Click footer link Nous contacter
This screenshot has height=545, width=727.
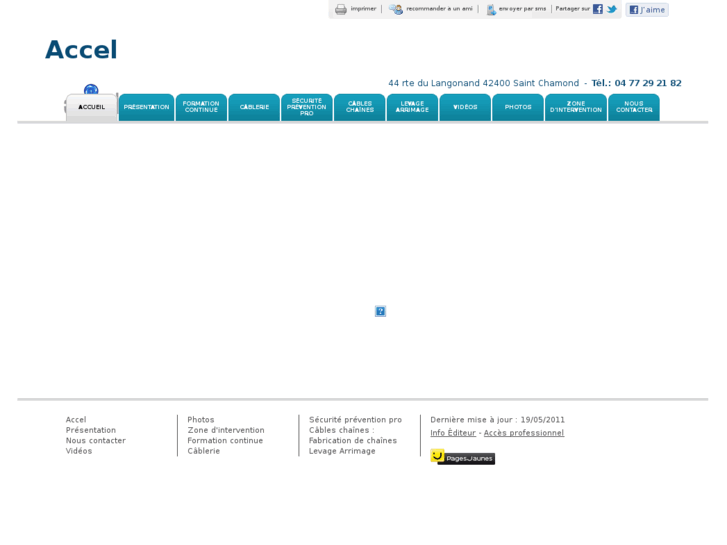pos(96,441)
